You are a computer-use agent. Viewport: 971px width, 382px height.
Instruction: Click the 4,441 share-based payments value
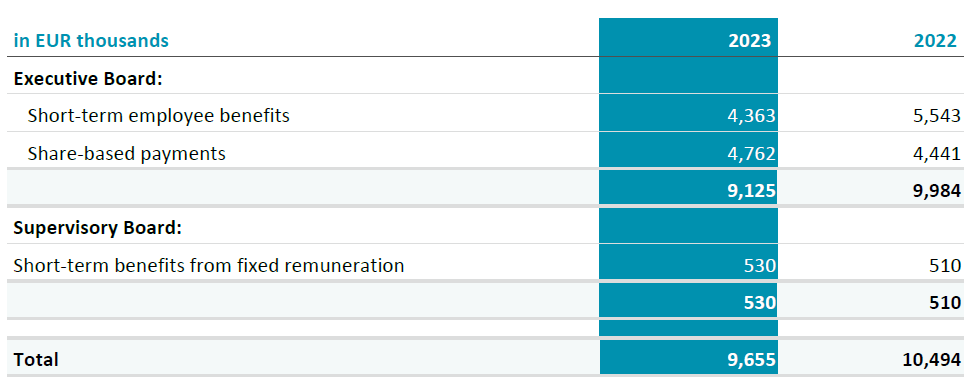[937, 154]
